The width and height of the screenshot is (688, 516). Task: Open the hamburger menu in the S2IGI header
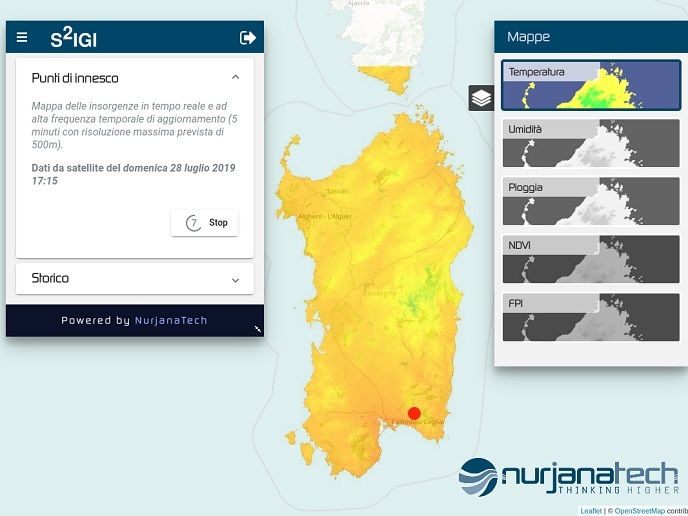point(22,38)
